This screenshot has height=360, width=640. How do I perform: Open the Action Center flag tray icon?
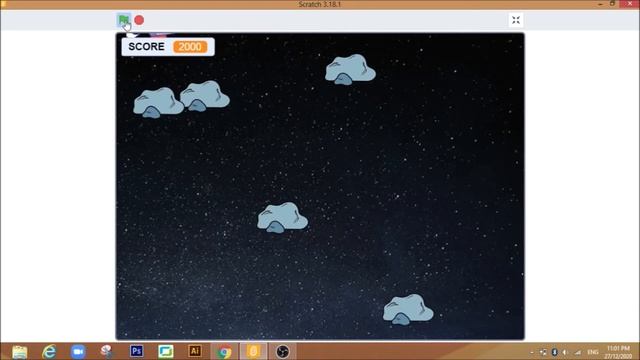coord(543,352)
